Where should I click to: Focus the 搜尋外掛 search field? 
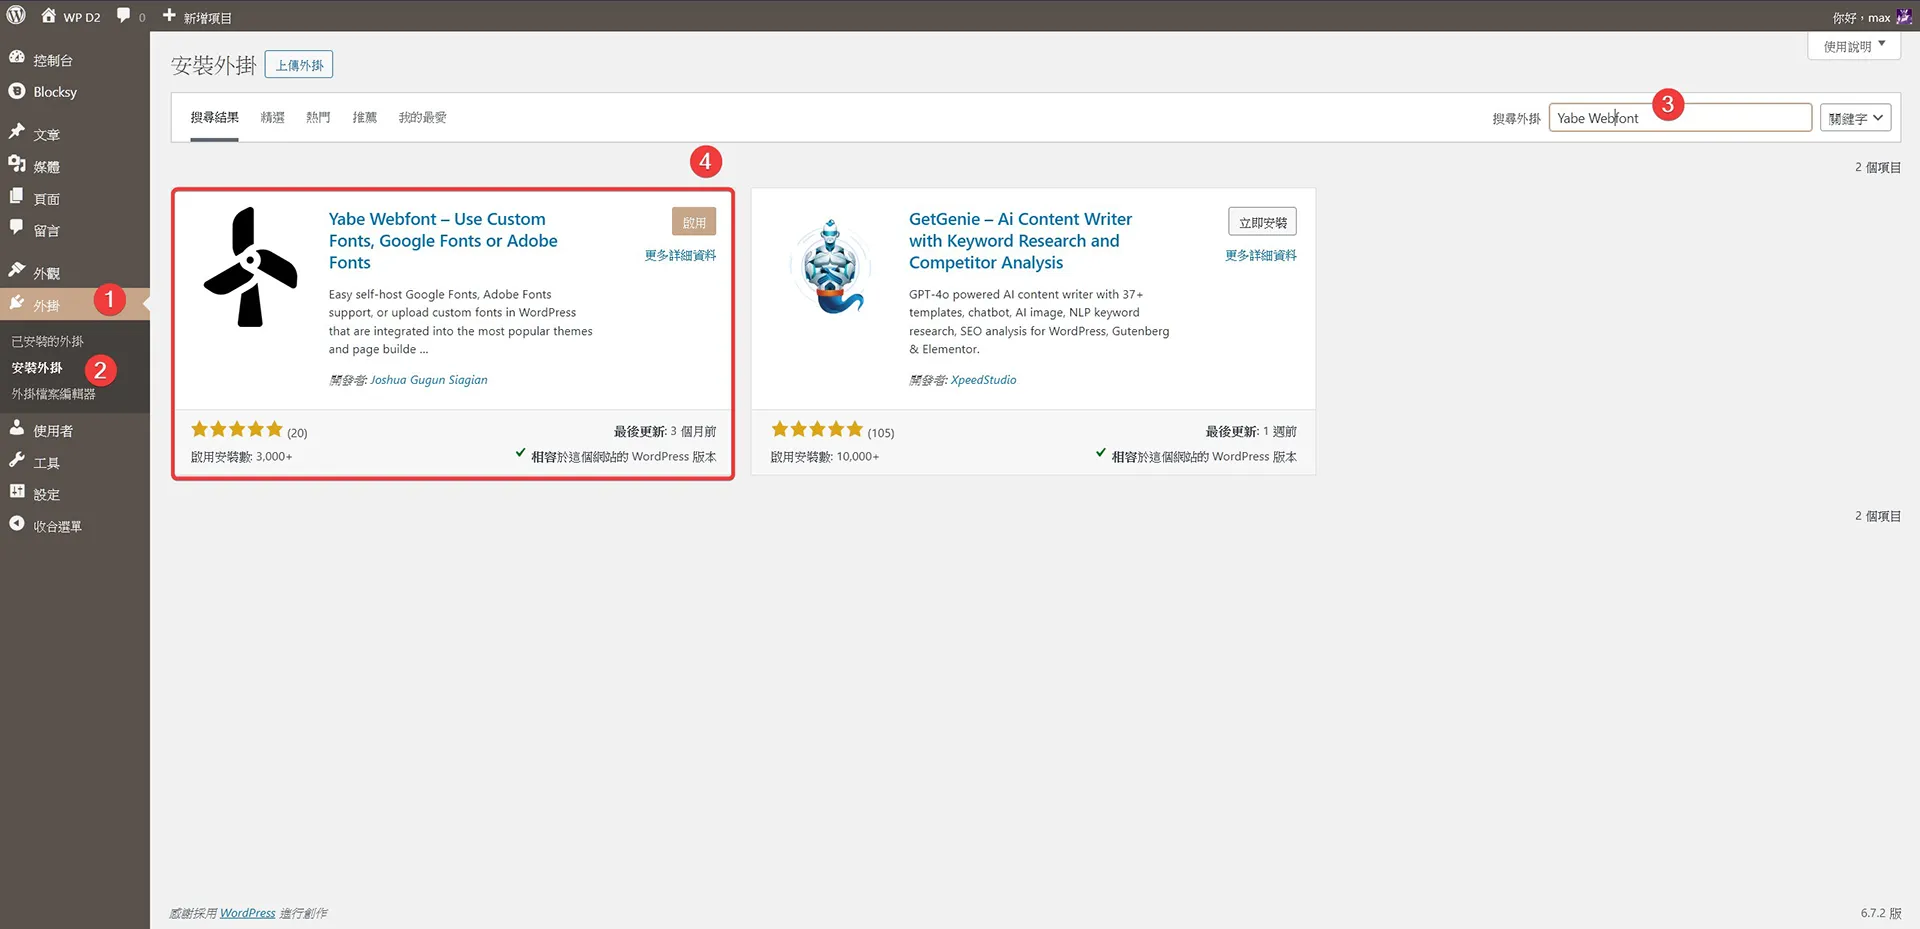(1680, 118)
